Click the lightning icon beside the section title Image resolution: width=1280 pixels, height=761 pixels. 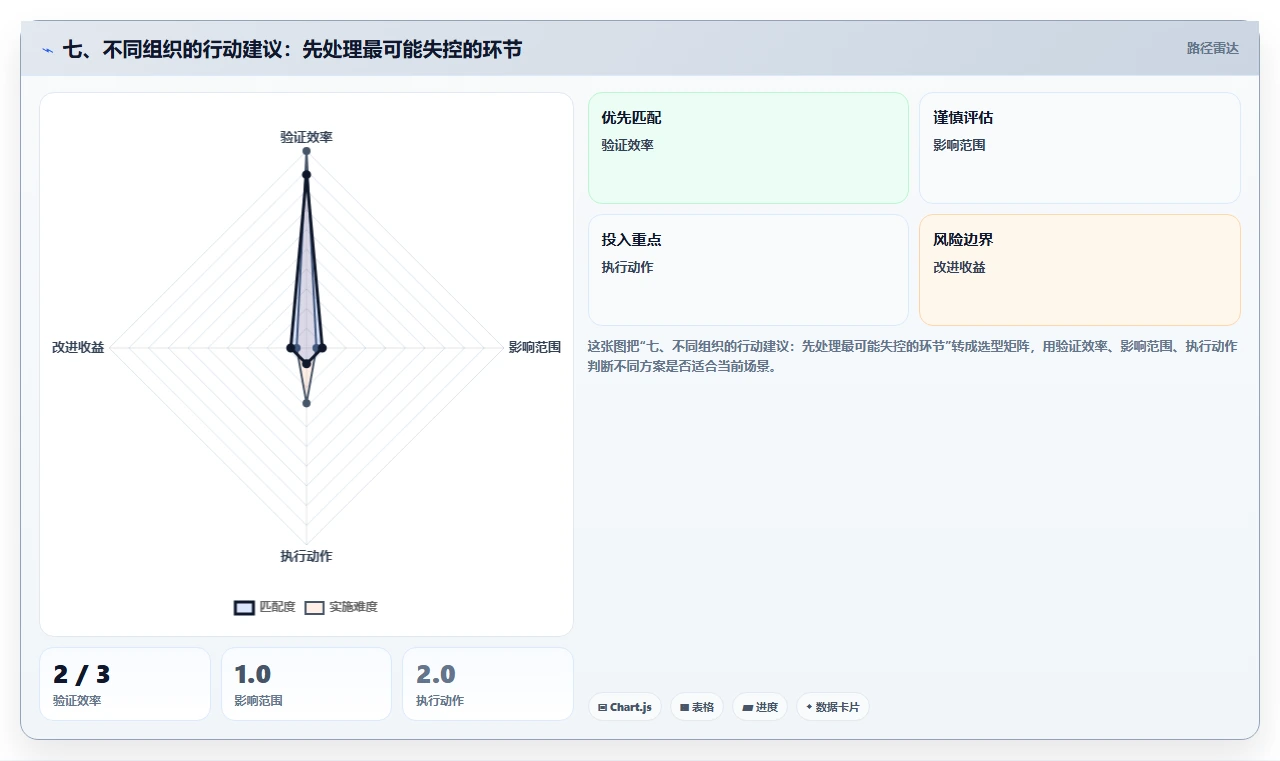[47, 50]
